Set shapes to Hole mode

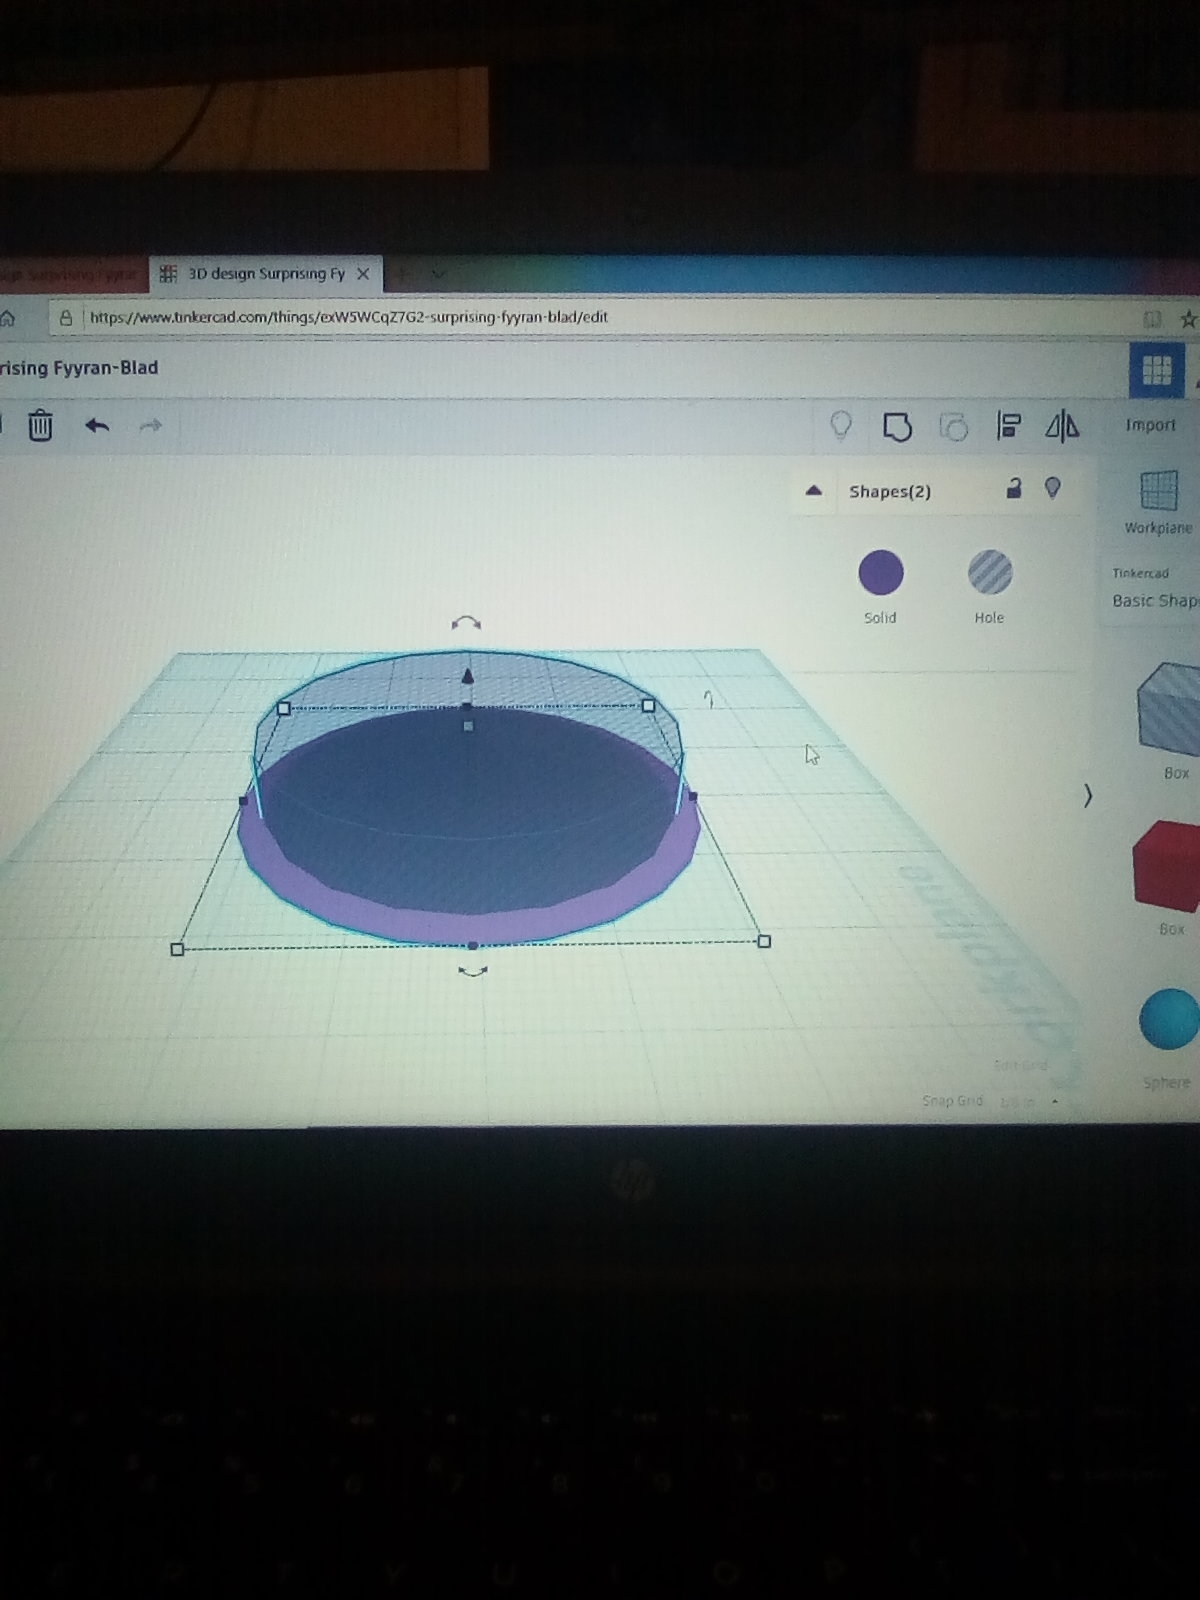[x=990, y=573]
